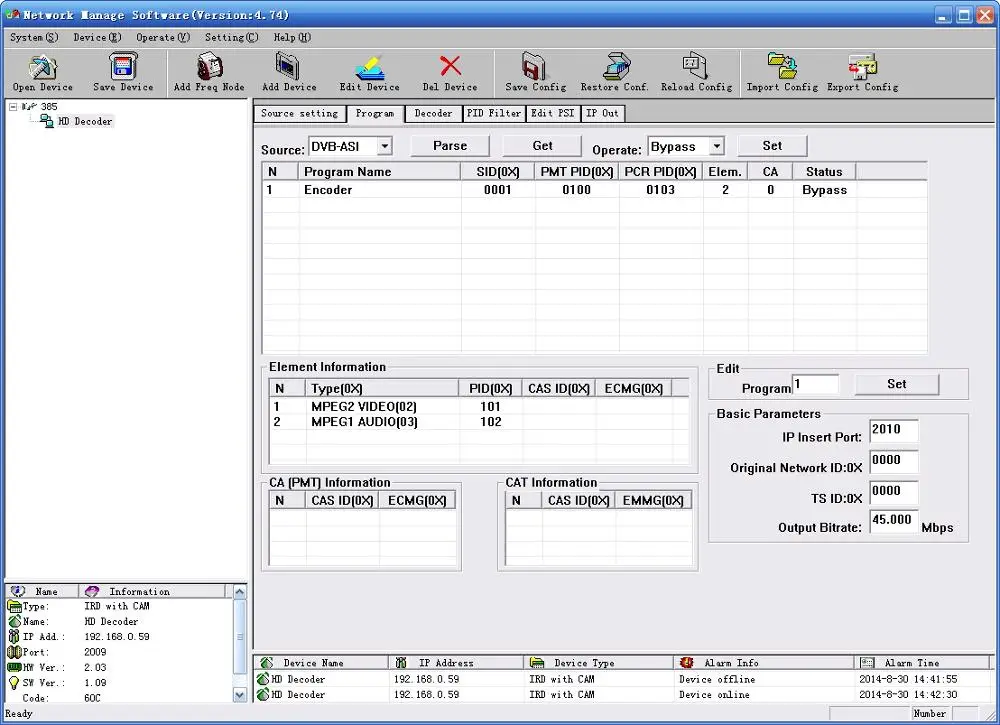This screenshot has height=725, width=1000.
Task: Open the Operate Bypass dropdown
Action: pyautogui.click(x=716, y=147)
